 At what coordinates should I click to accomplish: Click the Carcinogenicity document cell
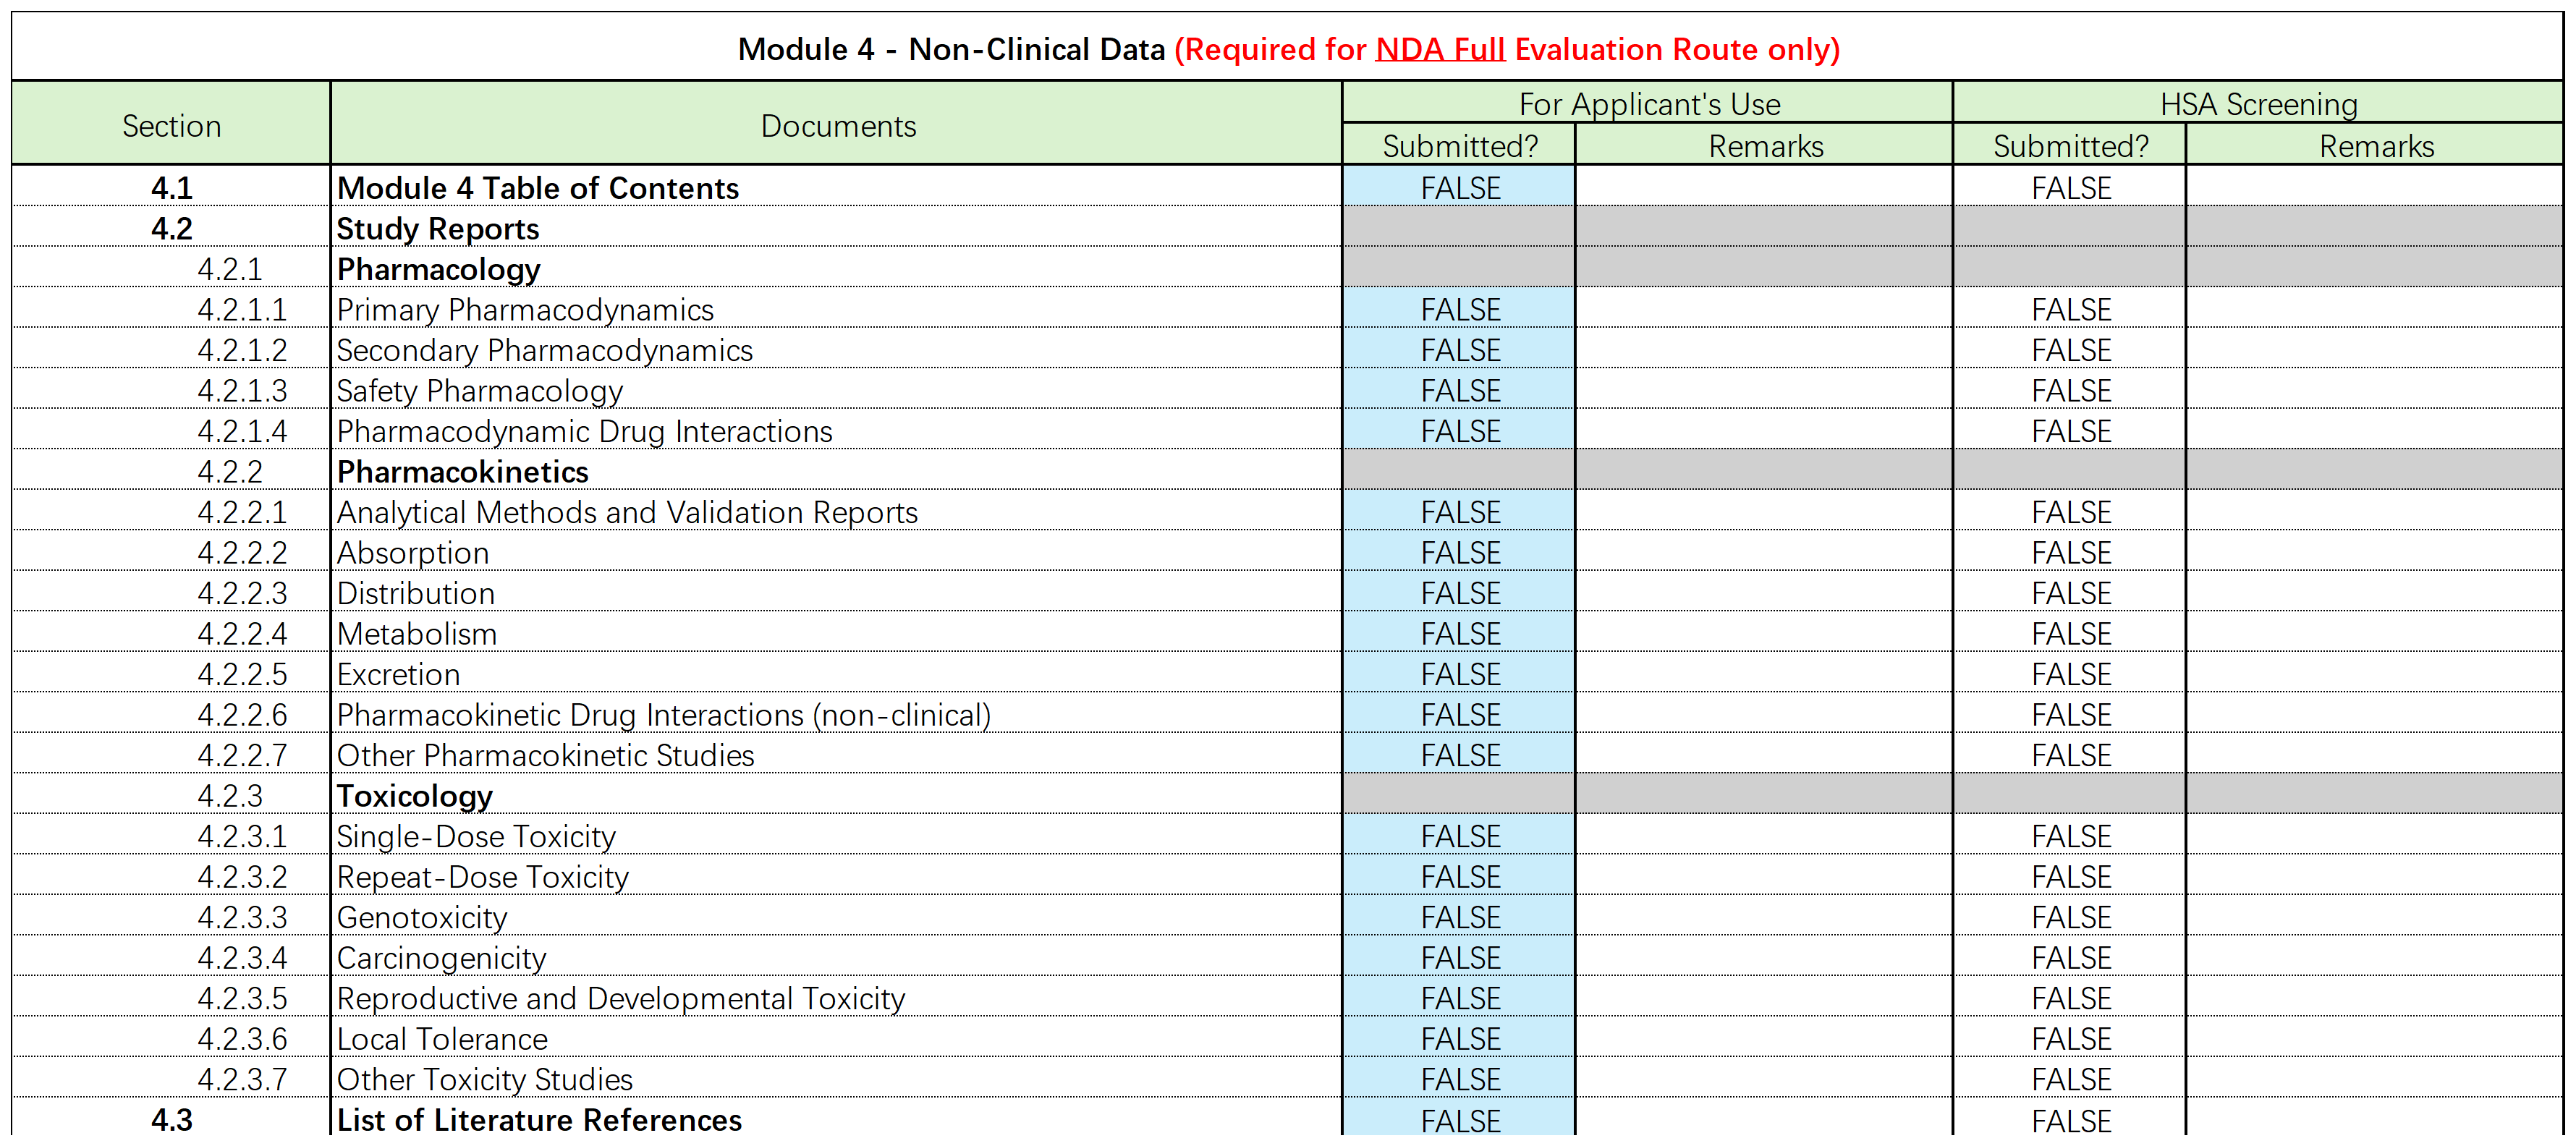pyautogui.click(x=835, y=958)
